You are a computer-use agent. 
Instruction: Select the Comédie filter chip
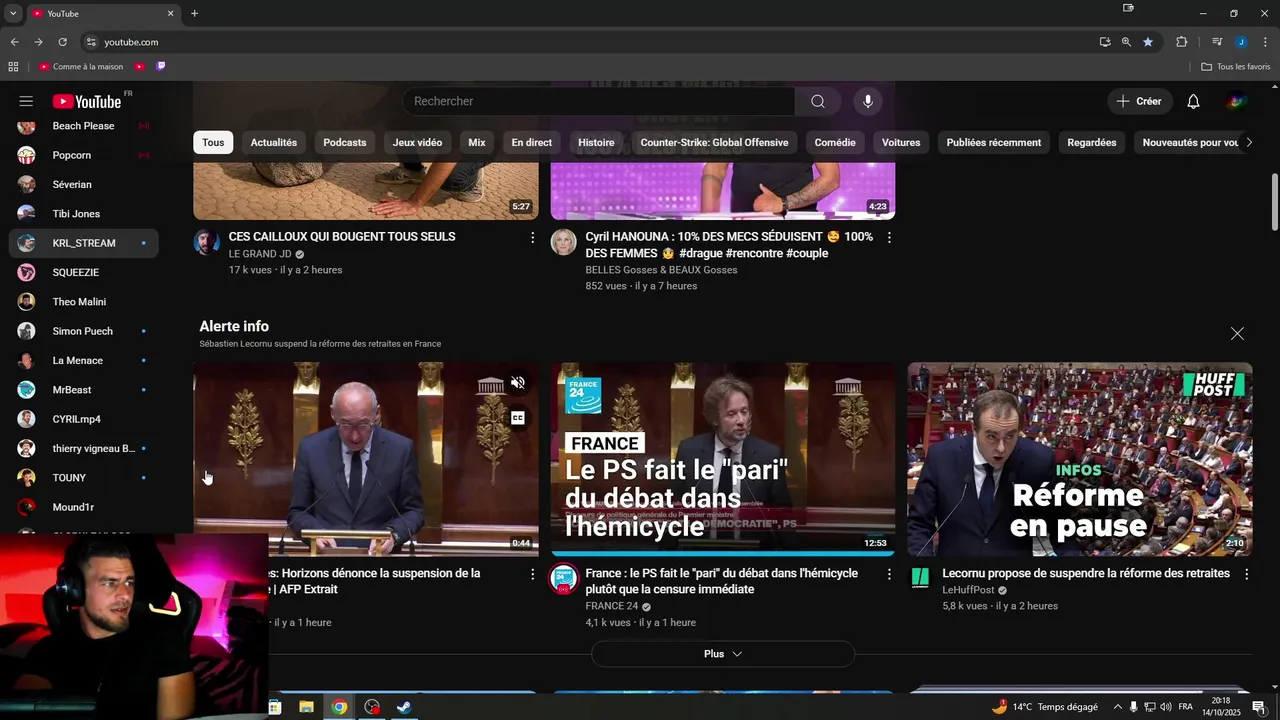[x=835, y=142]
